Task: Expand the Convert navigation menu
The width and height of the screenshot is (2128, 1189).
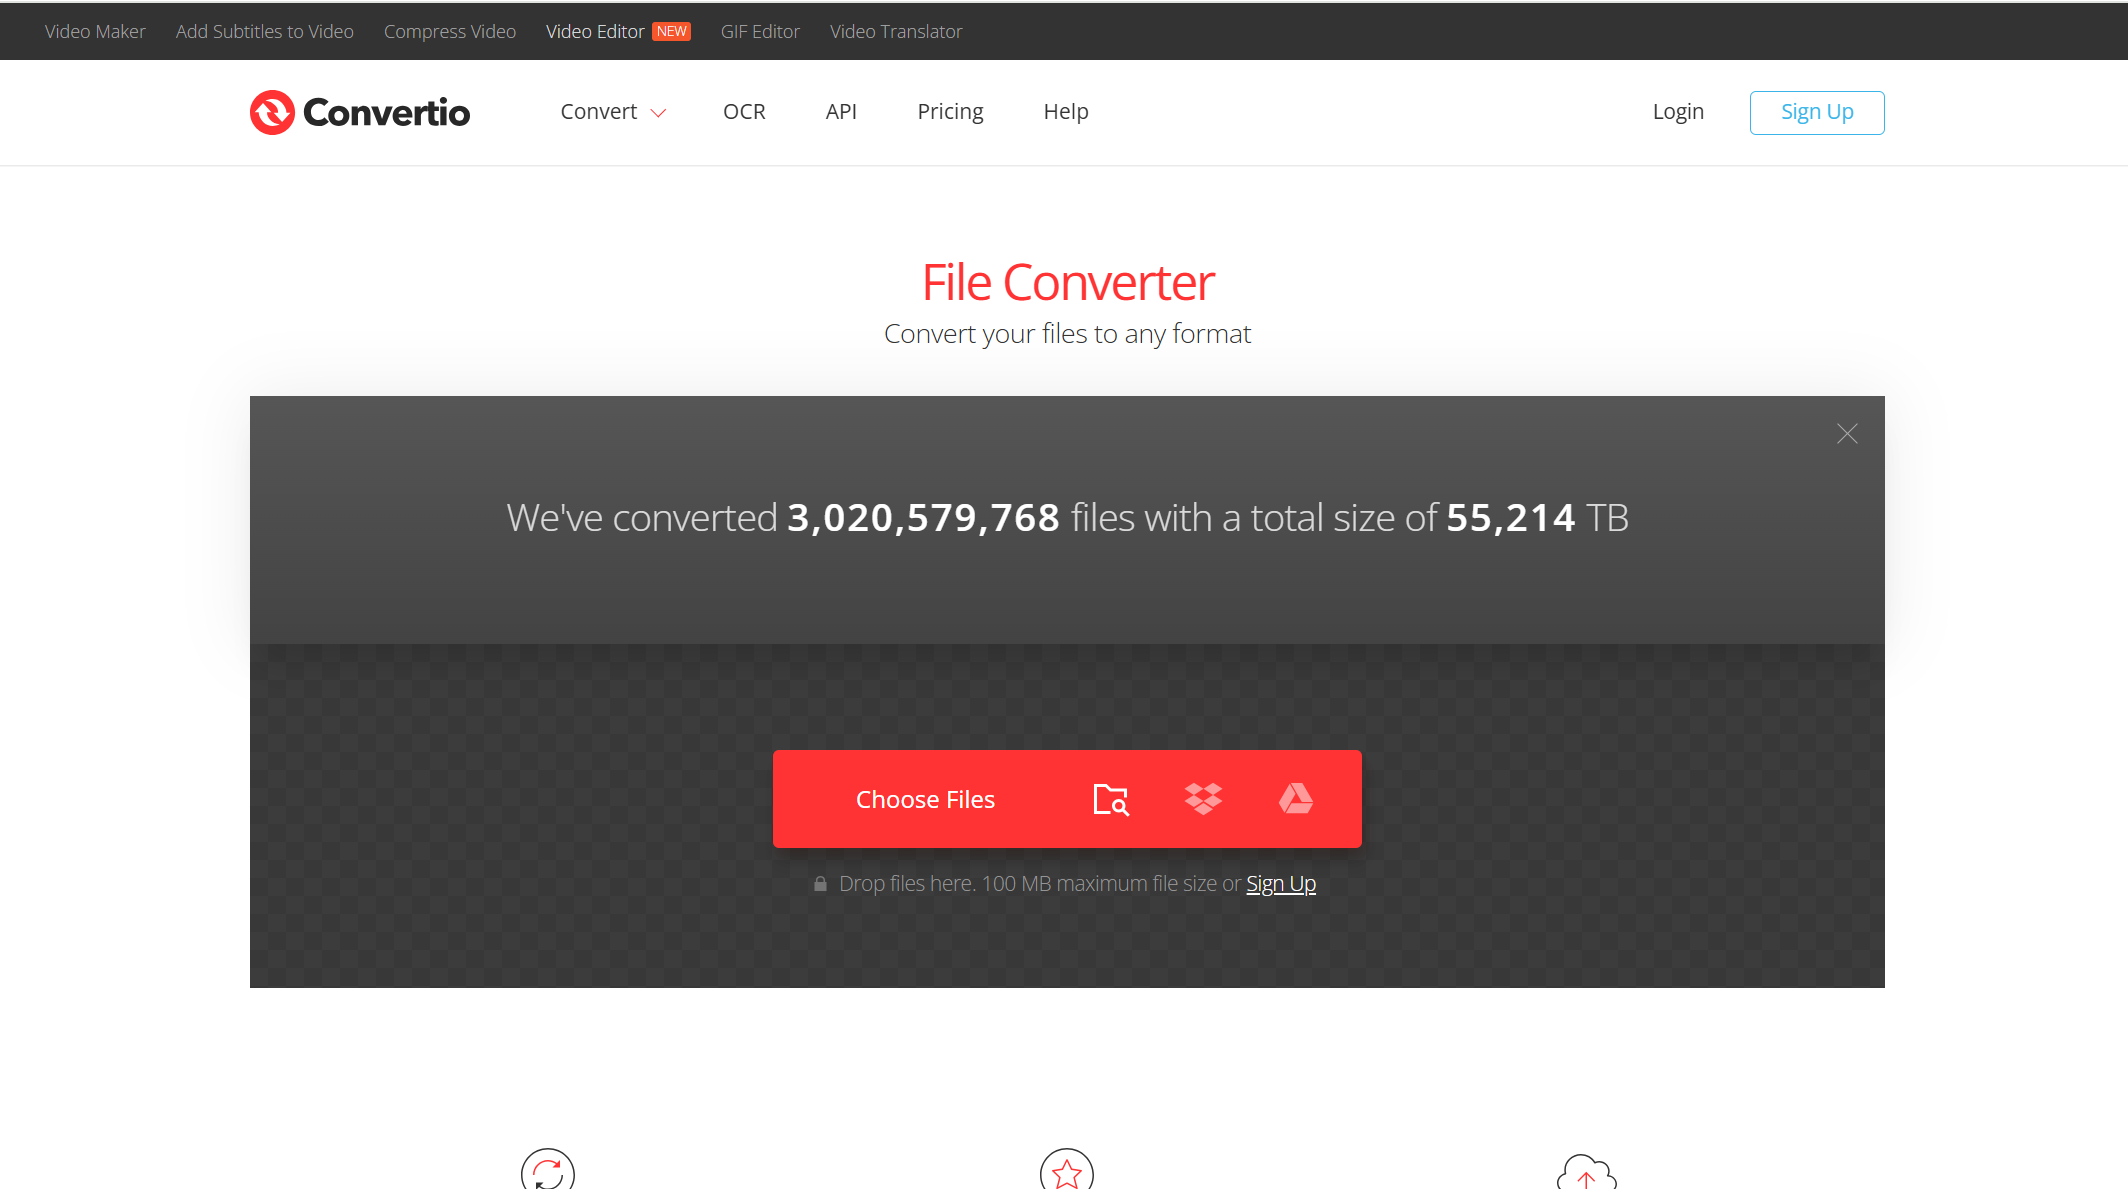Action: (x=612, y=111)
